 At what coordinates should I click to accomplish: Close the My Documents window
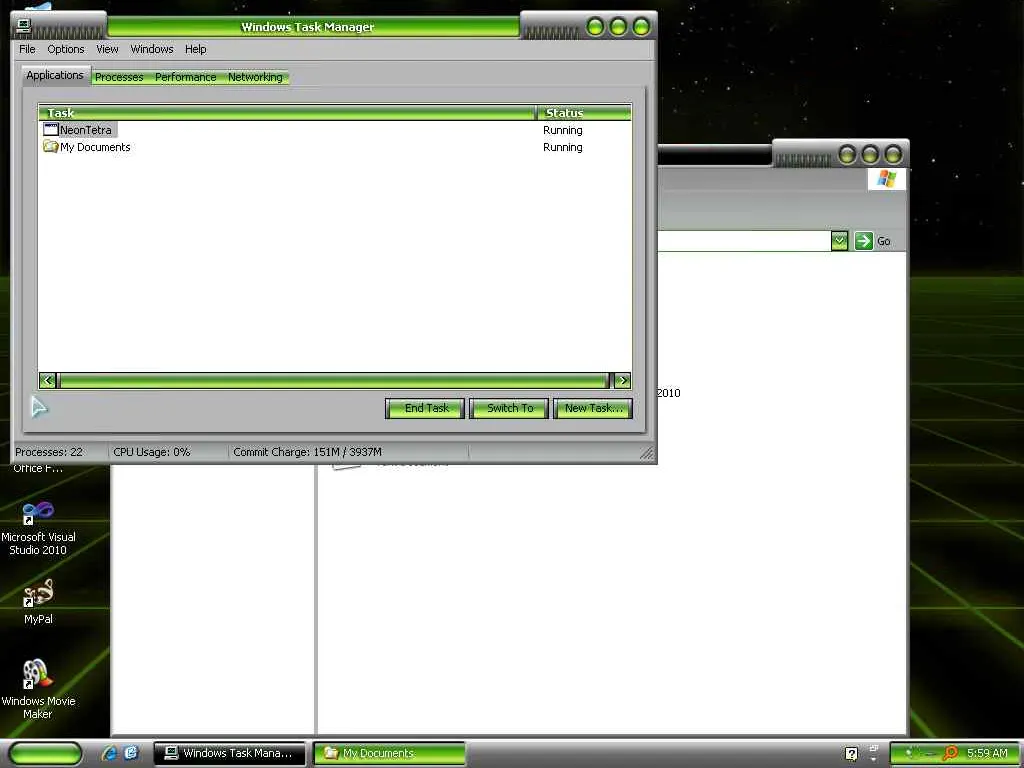point(893,155)
